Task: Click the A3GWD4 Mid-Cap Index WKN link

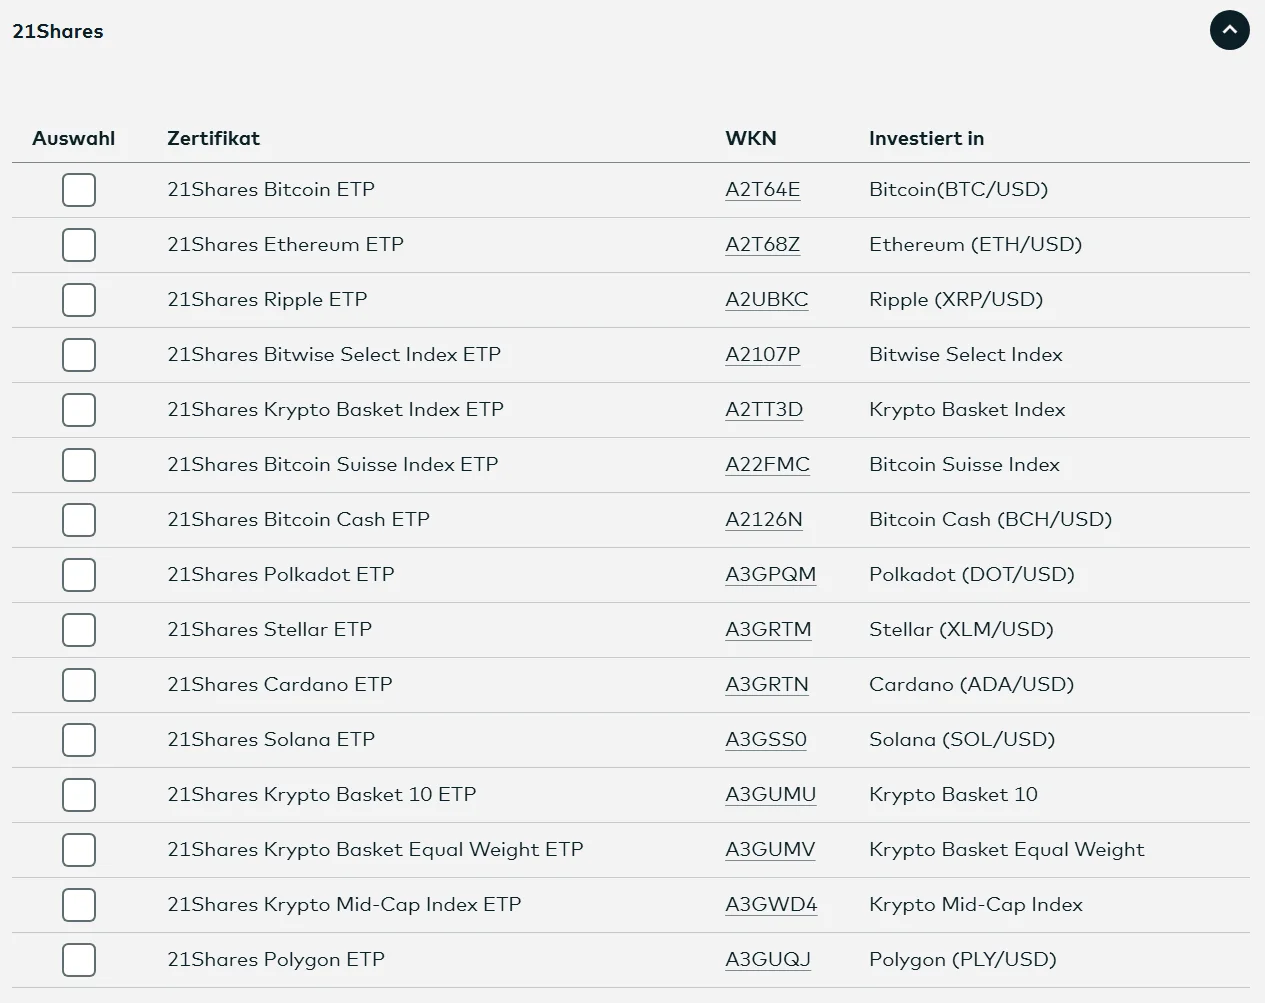Action: click(x=771, y=905)
